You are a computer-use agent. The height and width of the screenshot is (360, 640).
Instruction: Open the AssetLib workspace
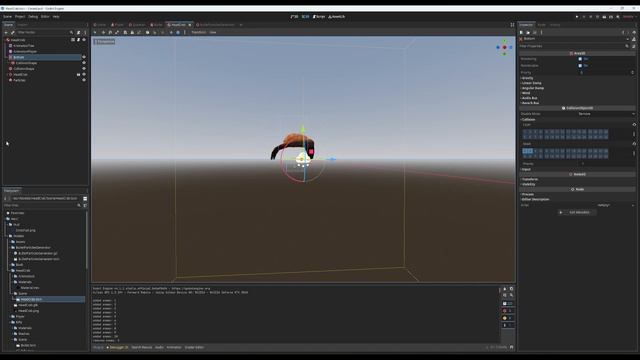coord(337,17)
